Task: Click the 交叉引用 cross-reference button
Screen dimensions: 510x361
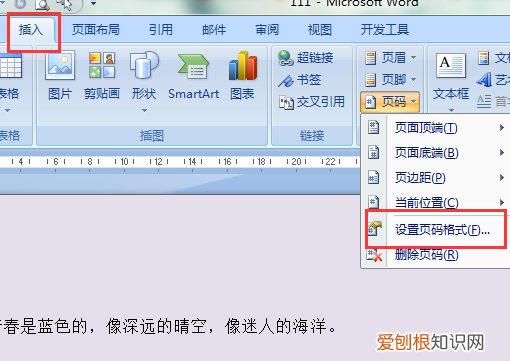Action: click(312, 102)
